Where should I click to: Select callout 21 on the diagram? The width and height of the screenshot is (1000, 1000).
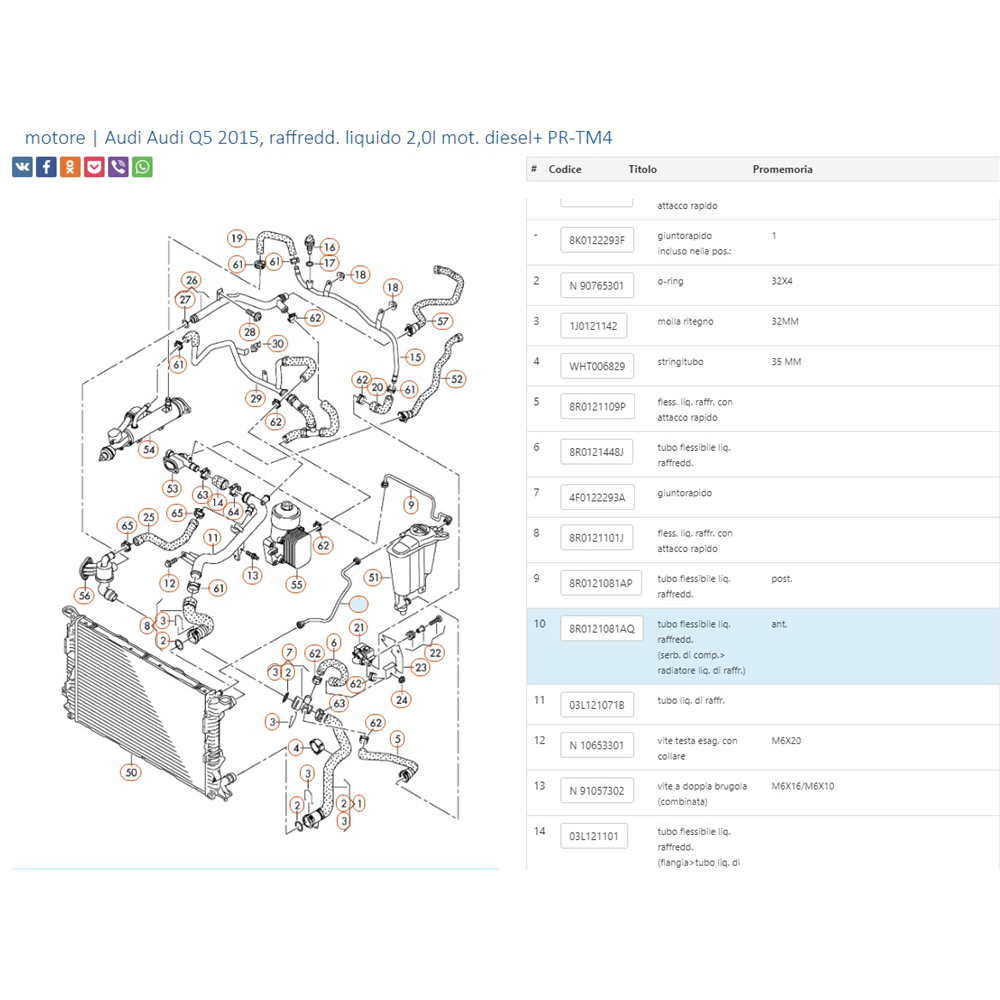click(359, 628)
